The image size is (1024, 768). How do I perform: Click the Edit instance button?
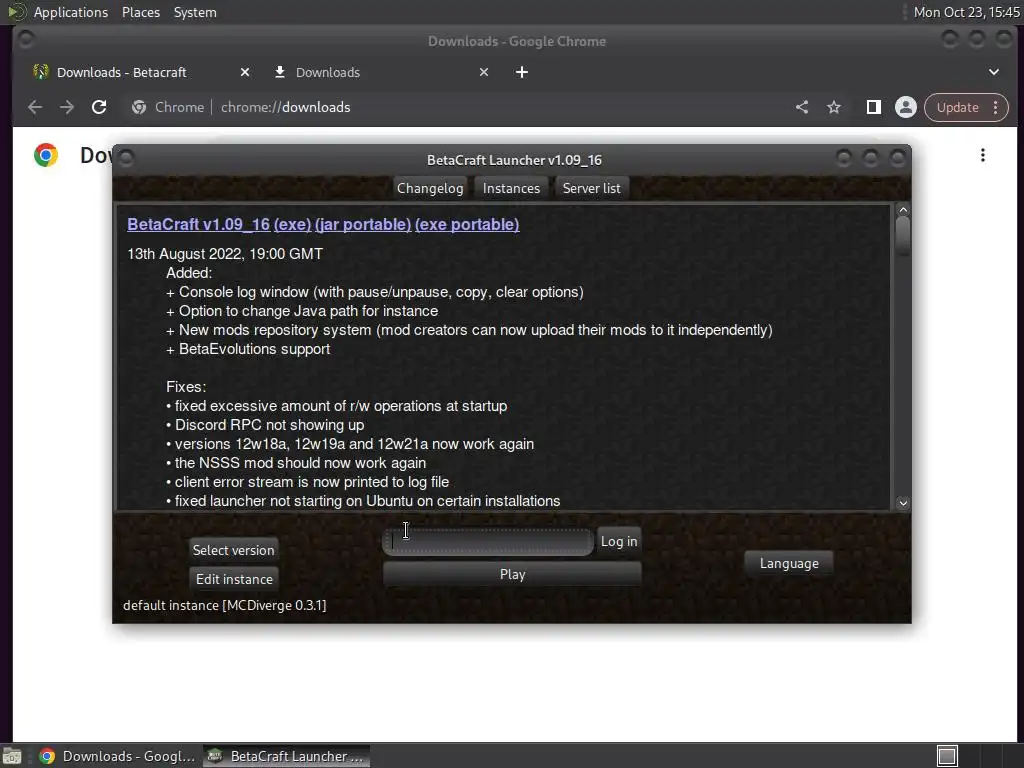[234, 579]
